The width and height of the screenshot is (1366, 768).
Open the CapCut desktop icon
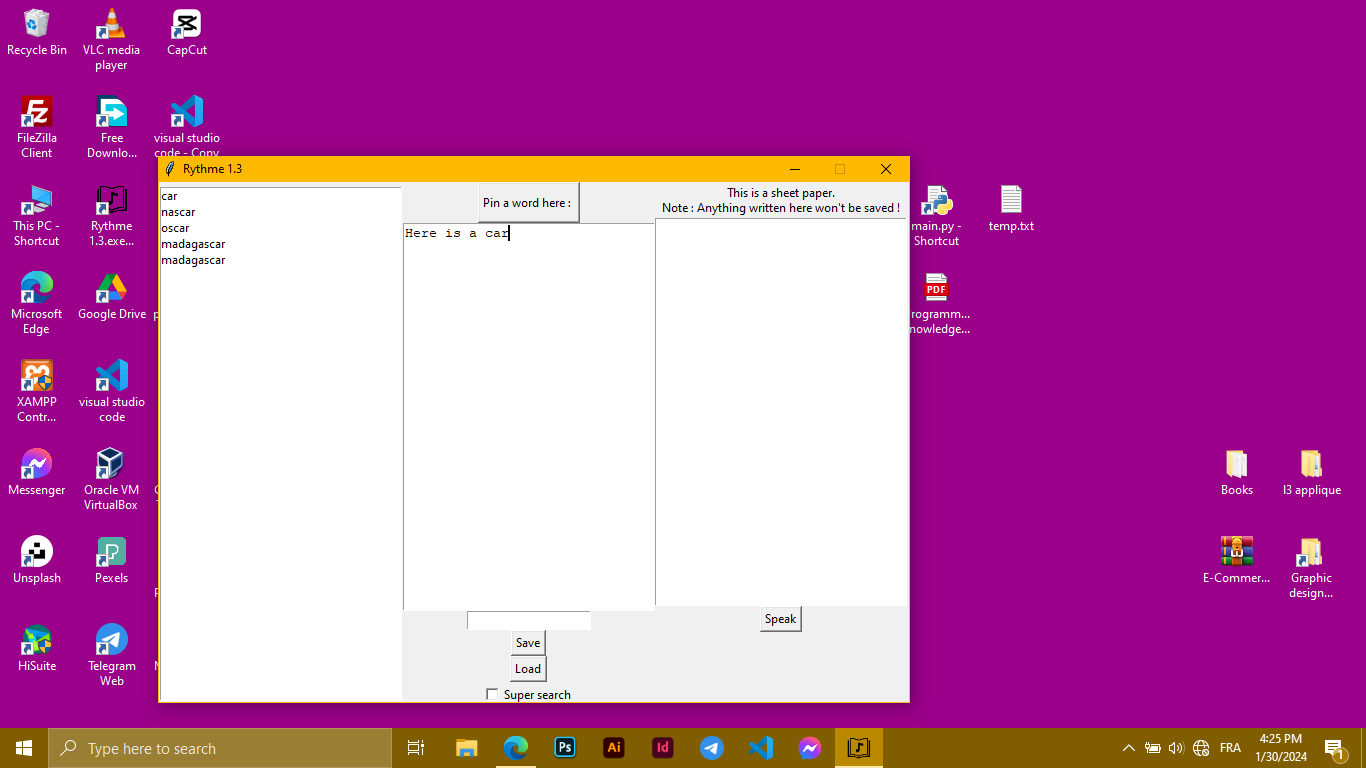(187, 32)
